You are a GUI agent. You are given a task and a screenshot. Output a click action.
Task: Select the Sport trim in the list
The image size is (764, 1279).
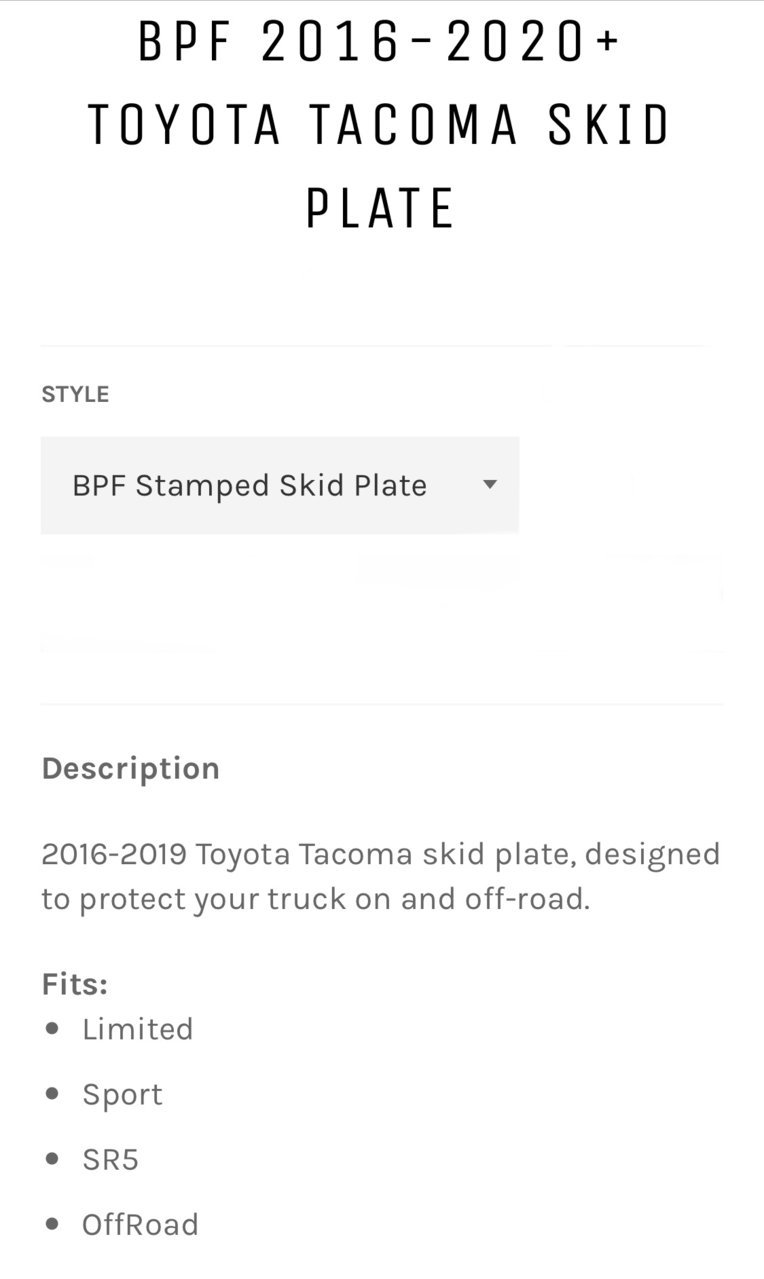pos(122,1094)
